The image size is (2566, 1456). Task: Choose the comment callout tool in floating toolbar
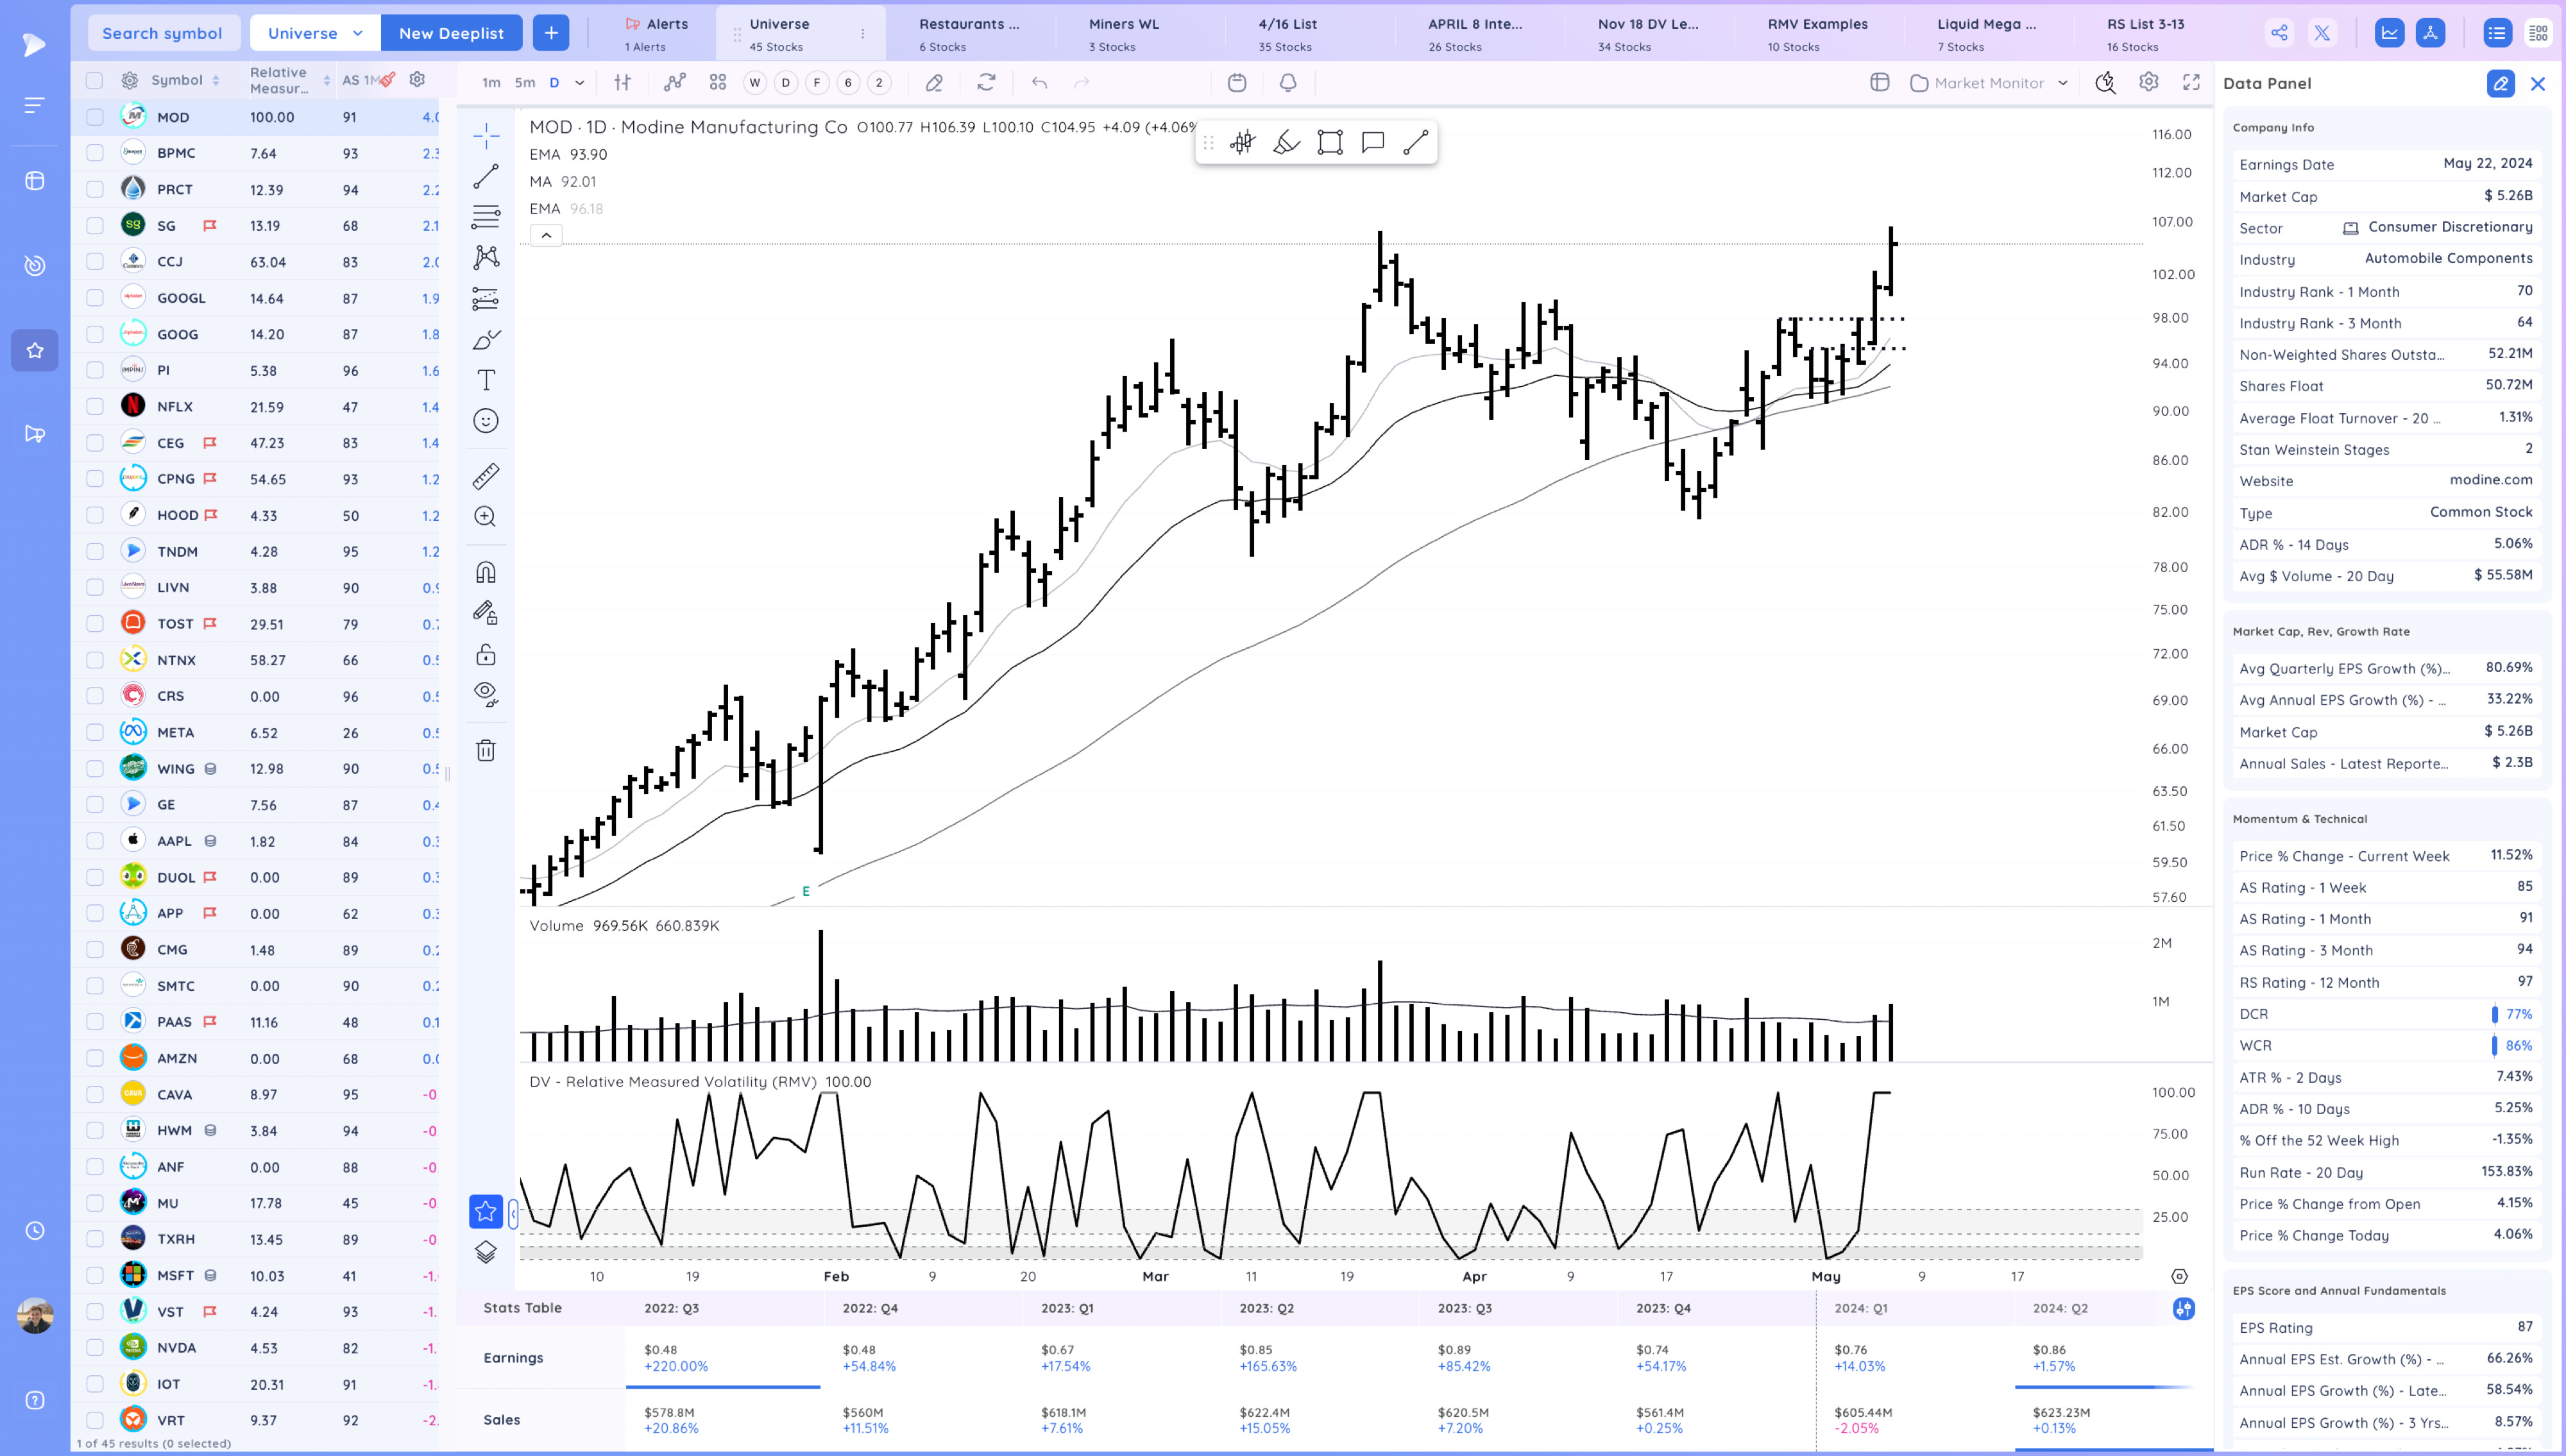(1373, 143)
